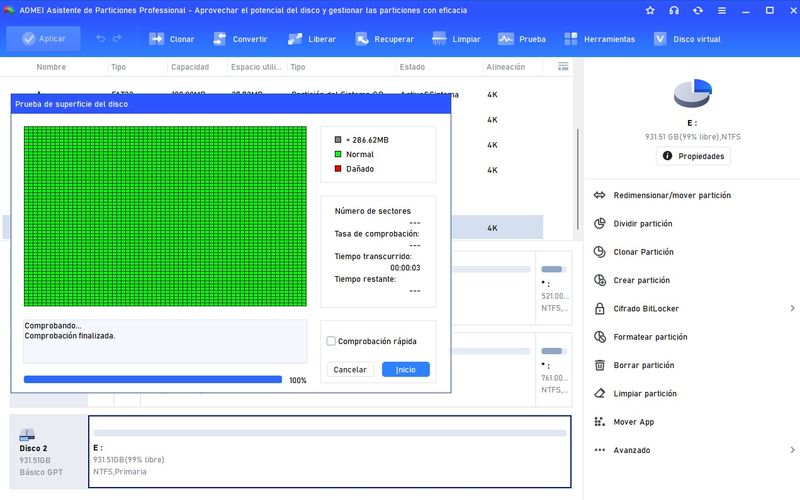Open the Limpiar tool
800x500 pixels.
coord(456,39)
